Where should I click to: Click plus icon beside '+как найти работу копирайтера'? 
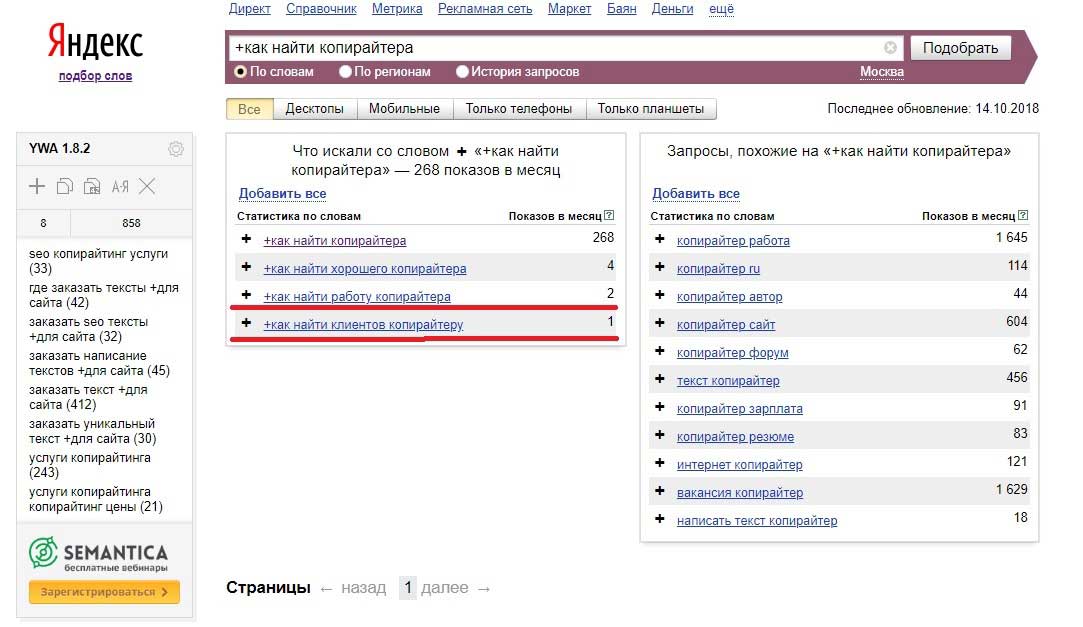coord(246,295)
